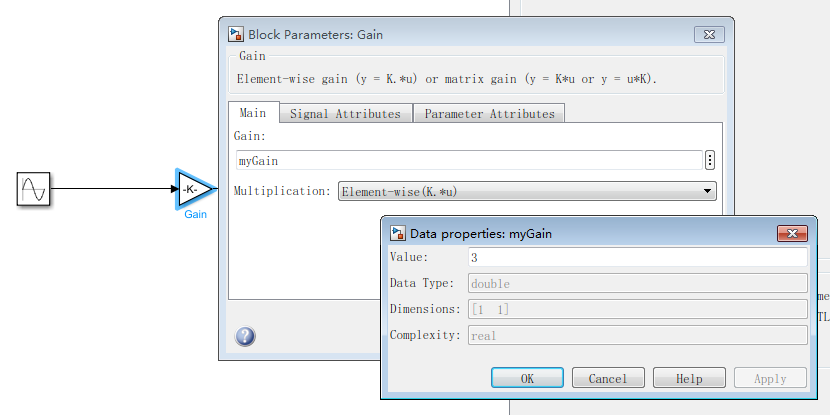The height and width of the screenshot is (415, 830).
Task: Cancel the Data properties dialog
Action: (608, 378)
